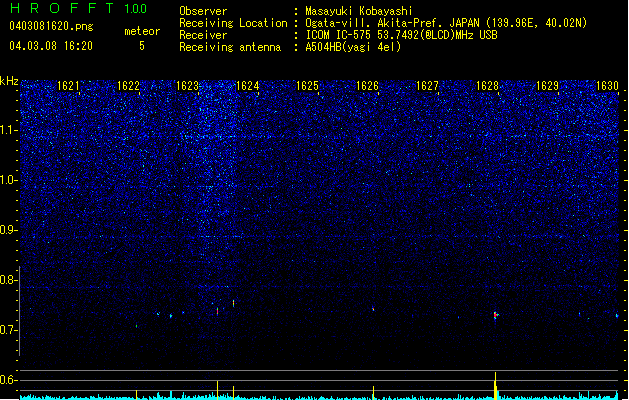Click the meteor echo near 1626
Screen dimensions: 629x400
[373, 309]
